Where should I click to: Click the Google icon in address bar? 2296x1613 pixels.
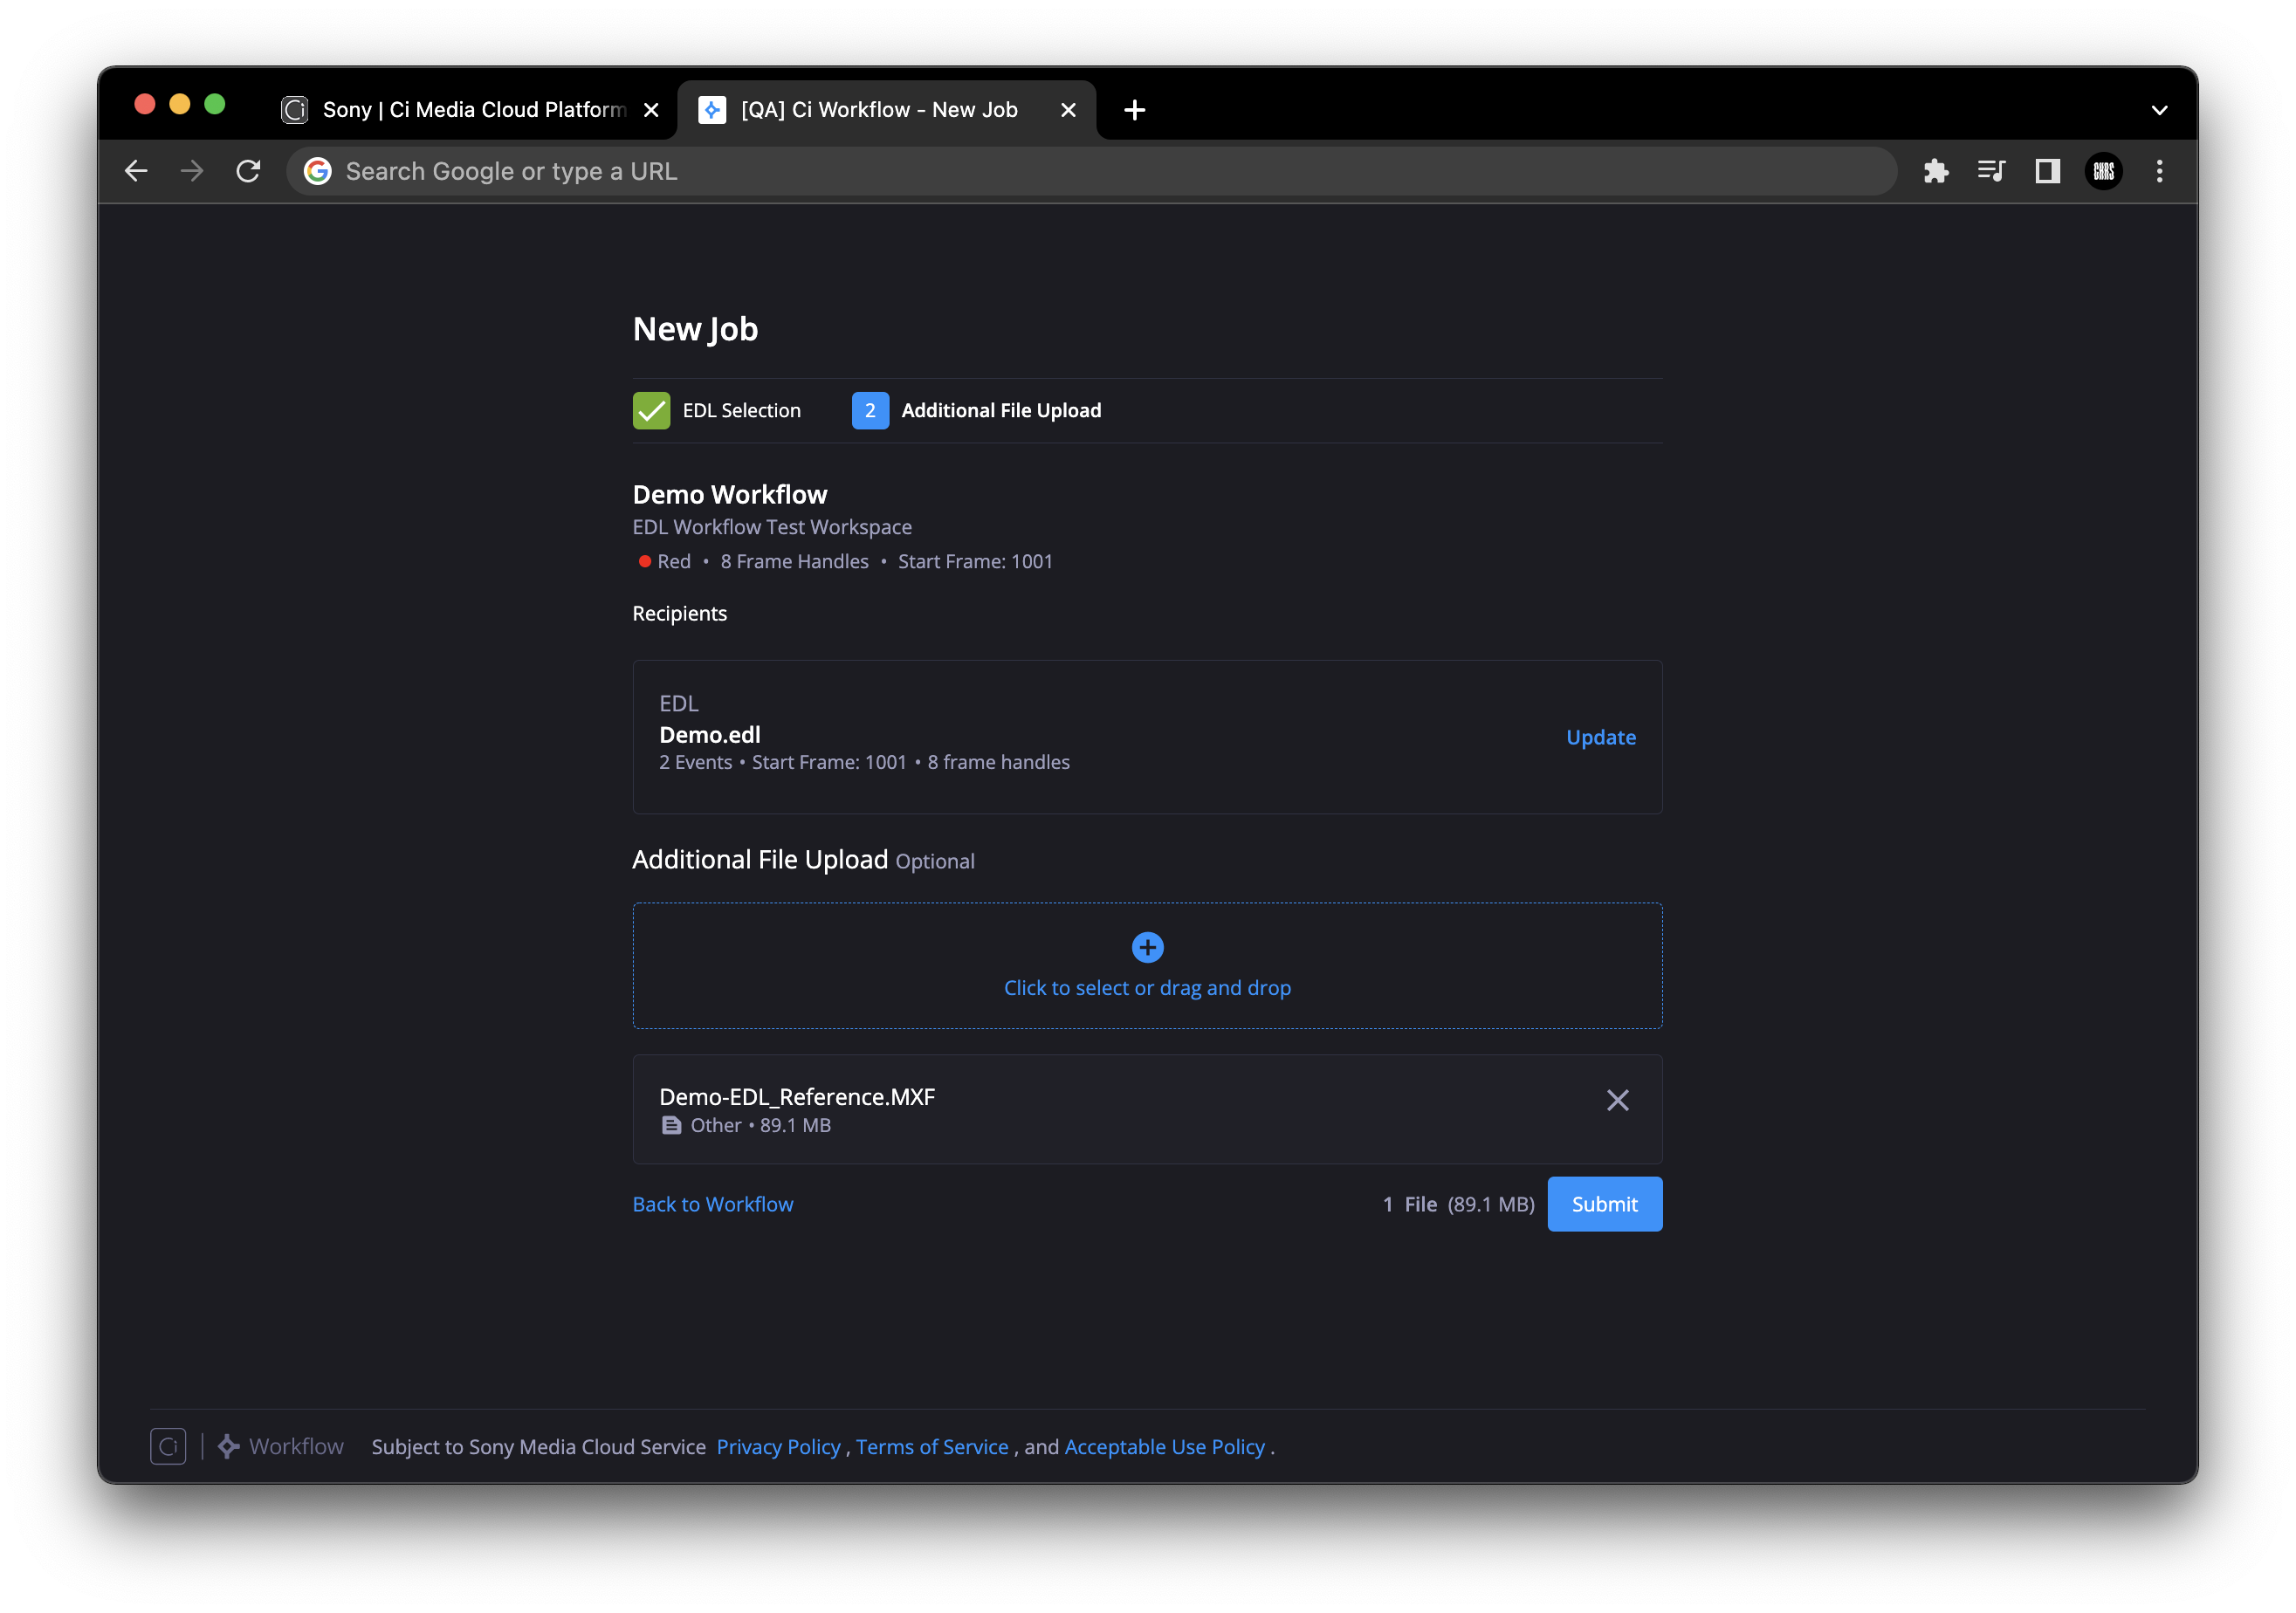click(x=317, y=171)
